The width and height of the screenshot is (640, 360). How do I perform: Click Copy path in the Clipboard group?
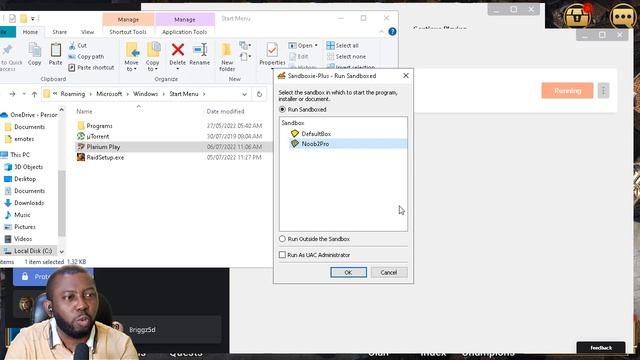pyautogui.click(x=86, y=56)
